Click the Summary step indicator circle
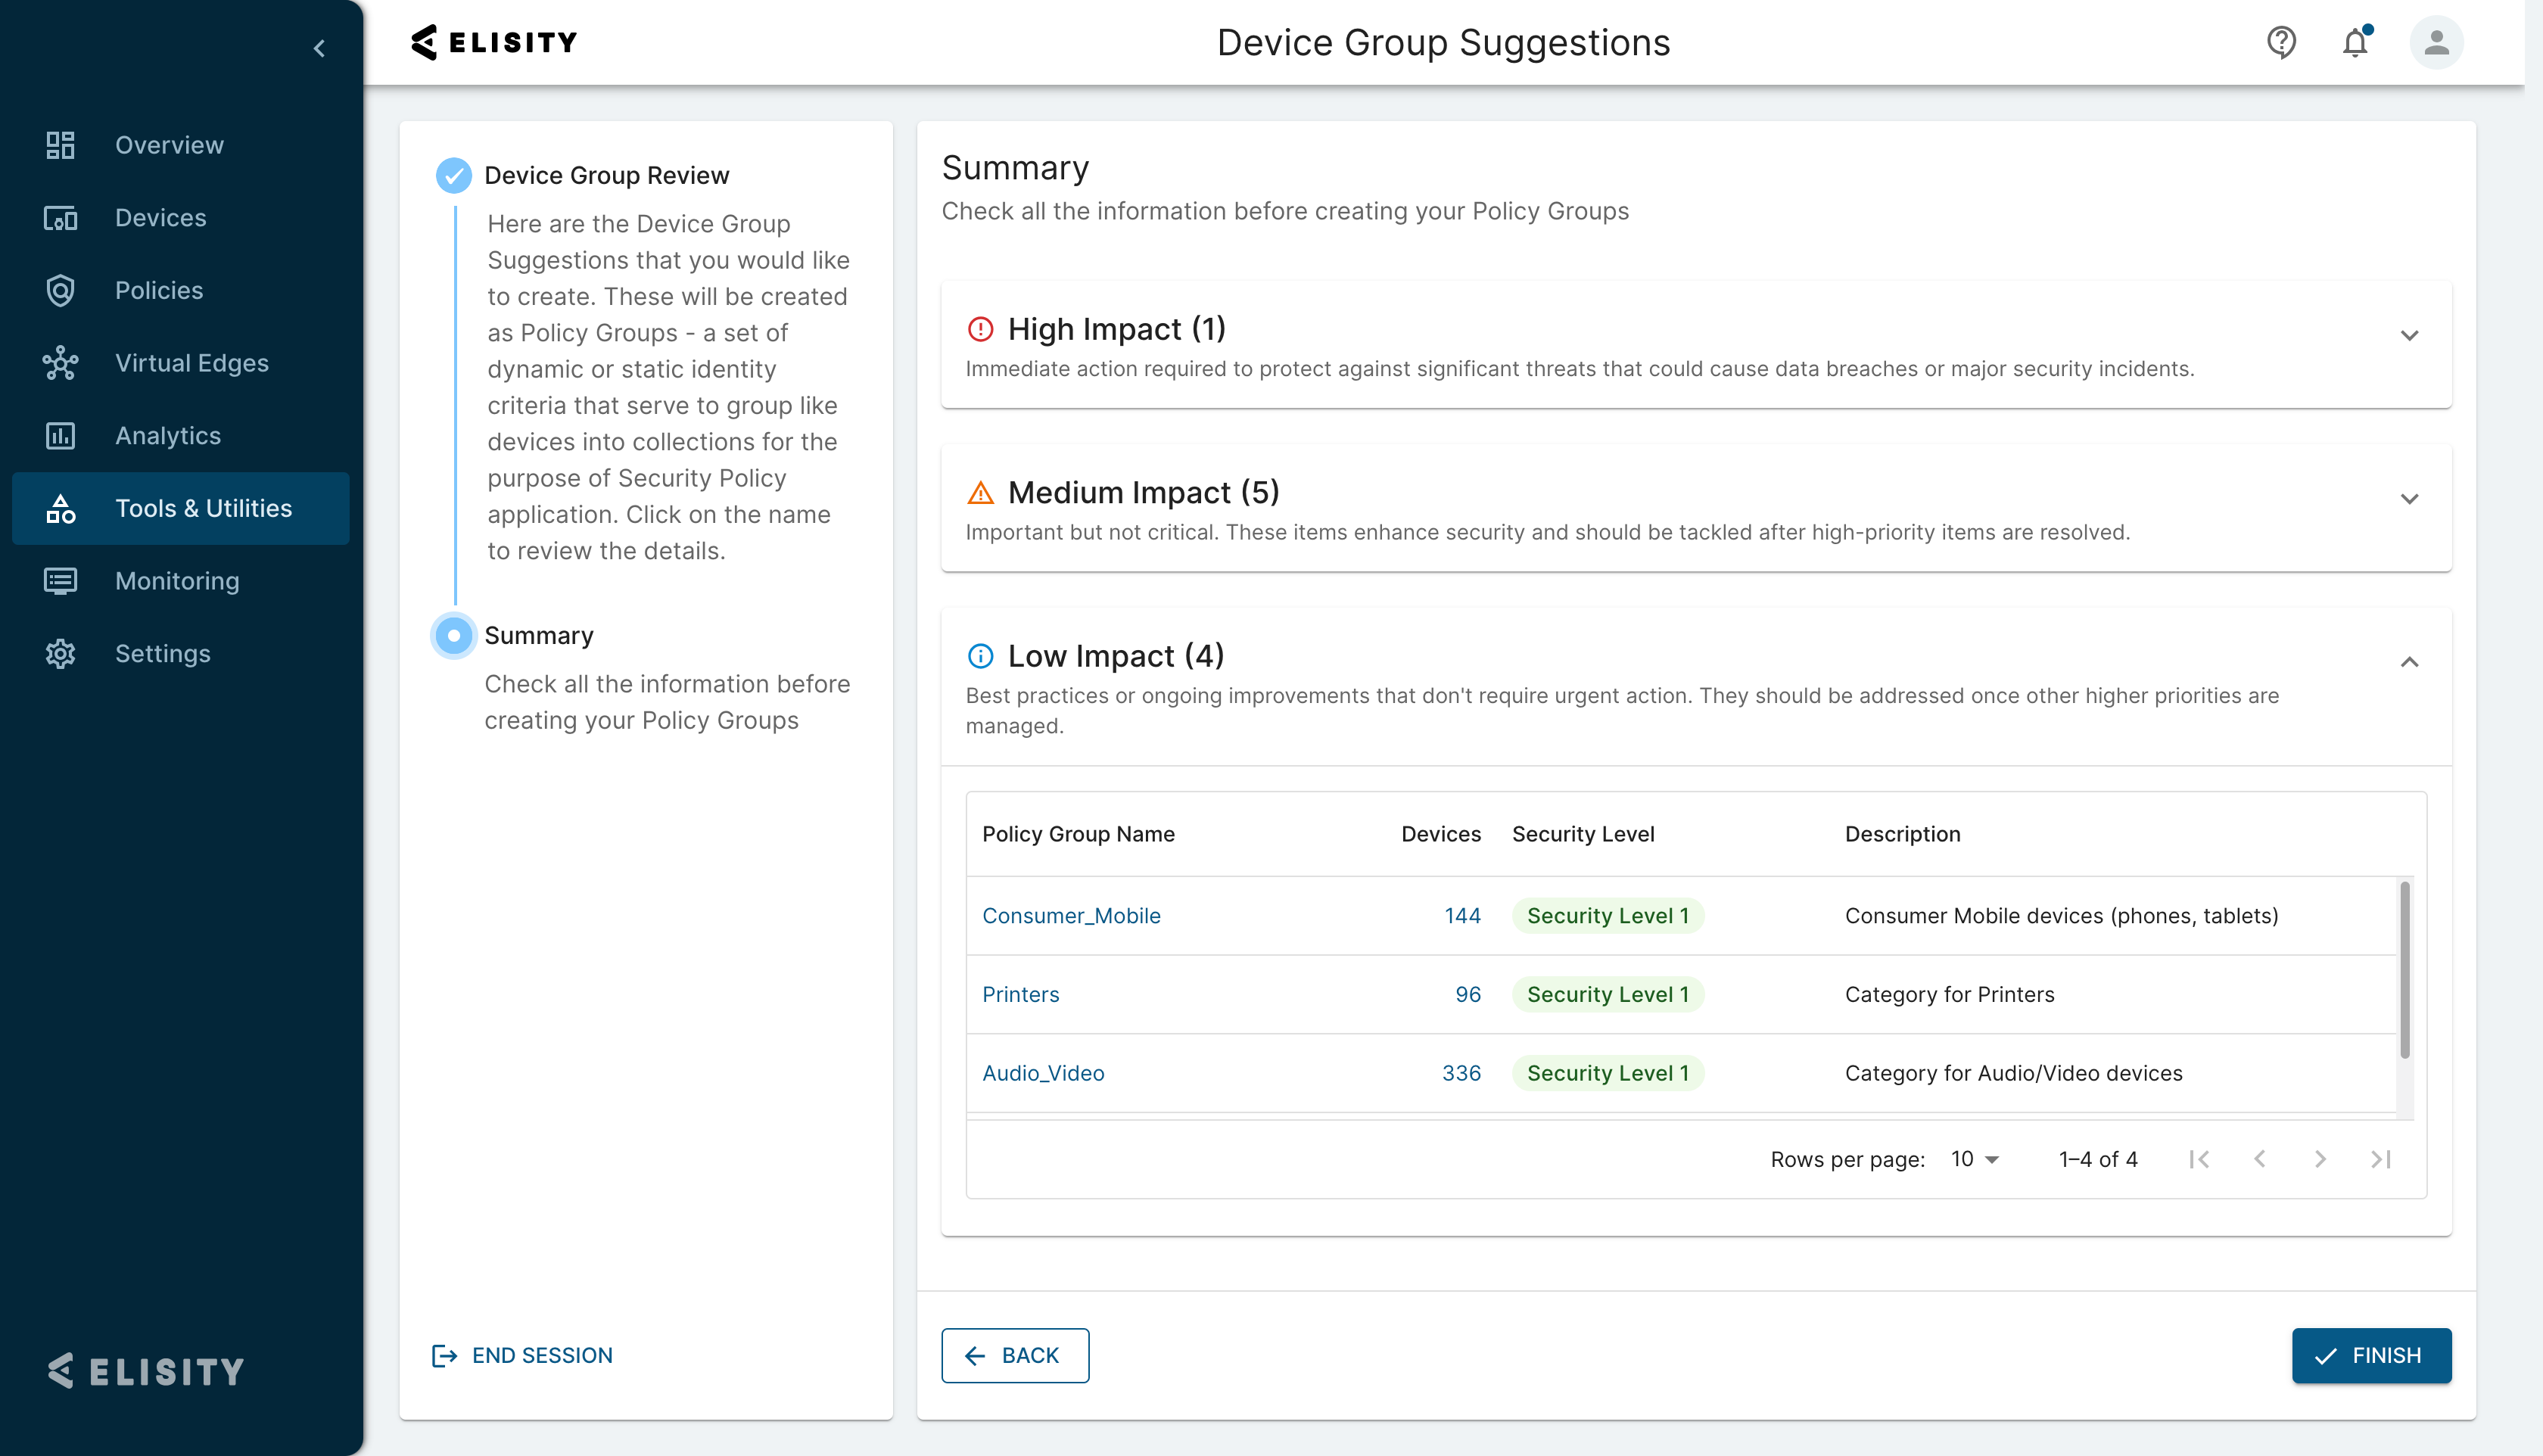This screenshot has height=1456, width=2543. click(x=453, y=635)
